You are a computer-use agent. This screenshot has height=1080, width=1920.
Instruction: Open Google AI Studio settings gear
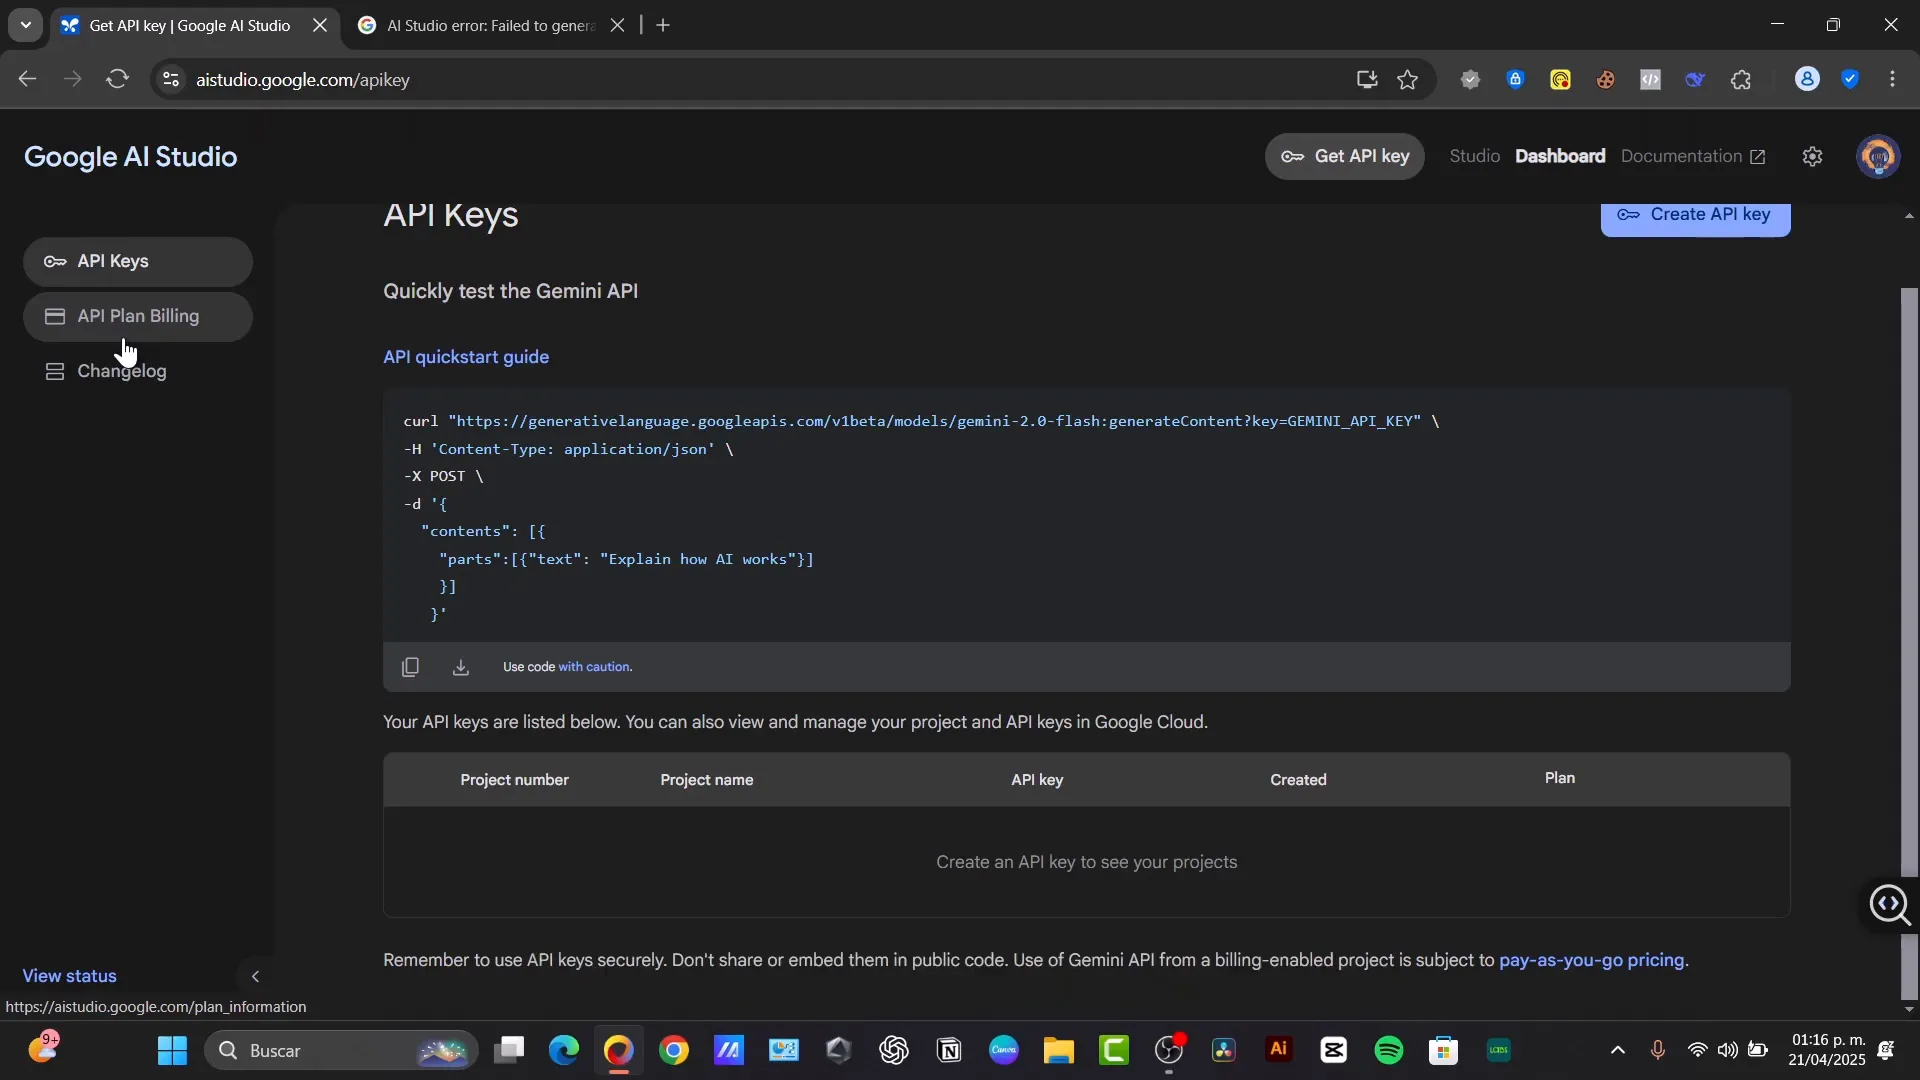tap(1812, 156)
